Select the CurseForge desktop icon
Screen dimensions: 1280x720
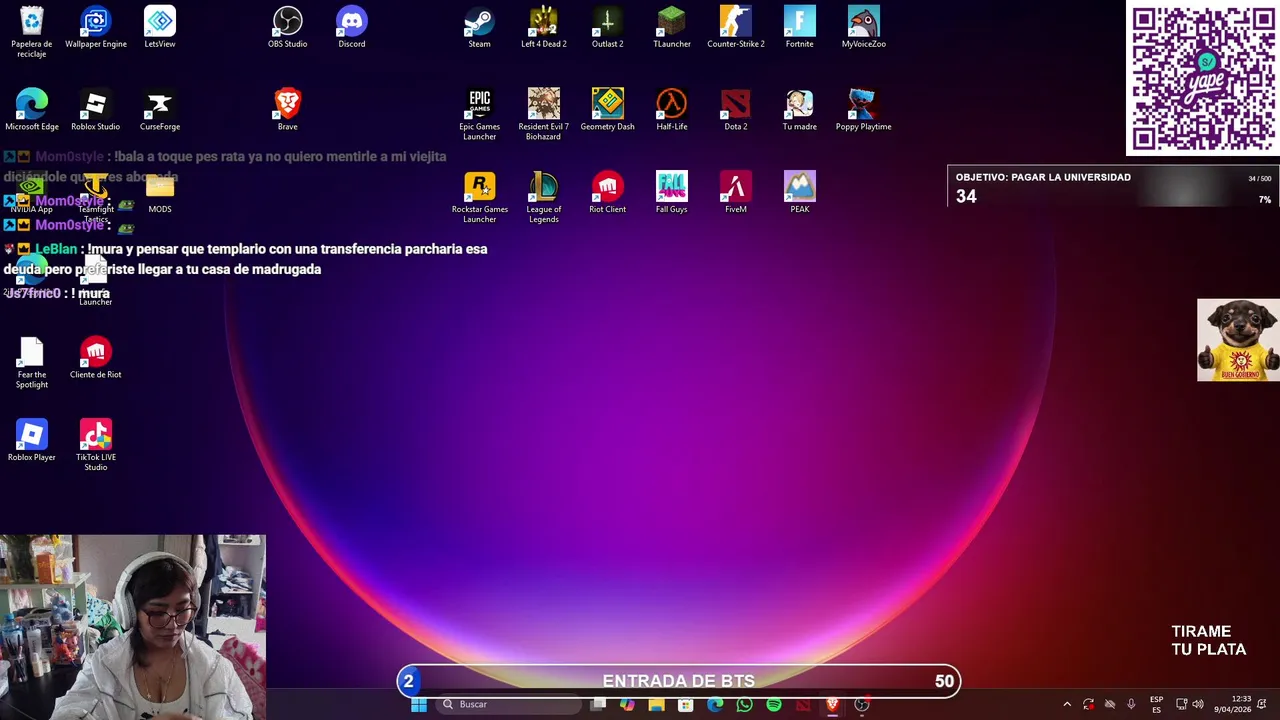160,110
